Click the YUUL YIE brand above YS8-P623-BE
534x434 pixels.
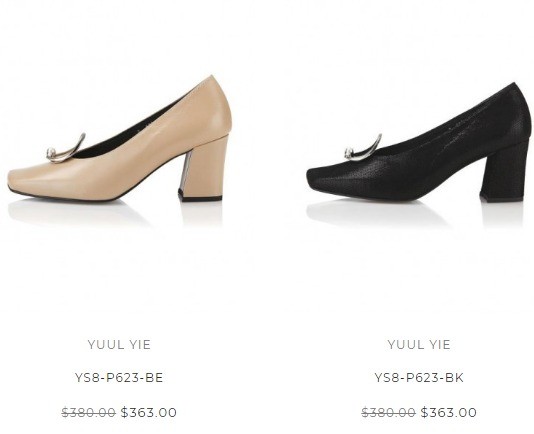(119, 344)
